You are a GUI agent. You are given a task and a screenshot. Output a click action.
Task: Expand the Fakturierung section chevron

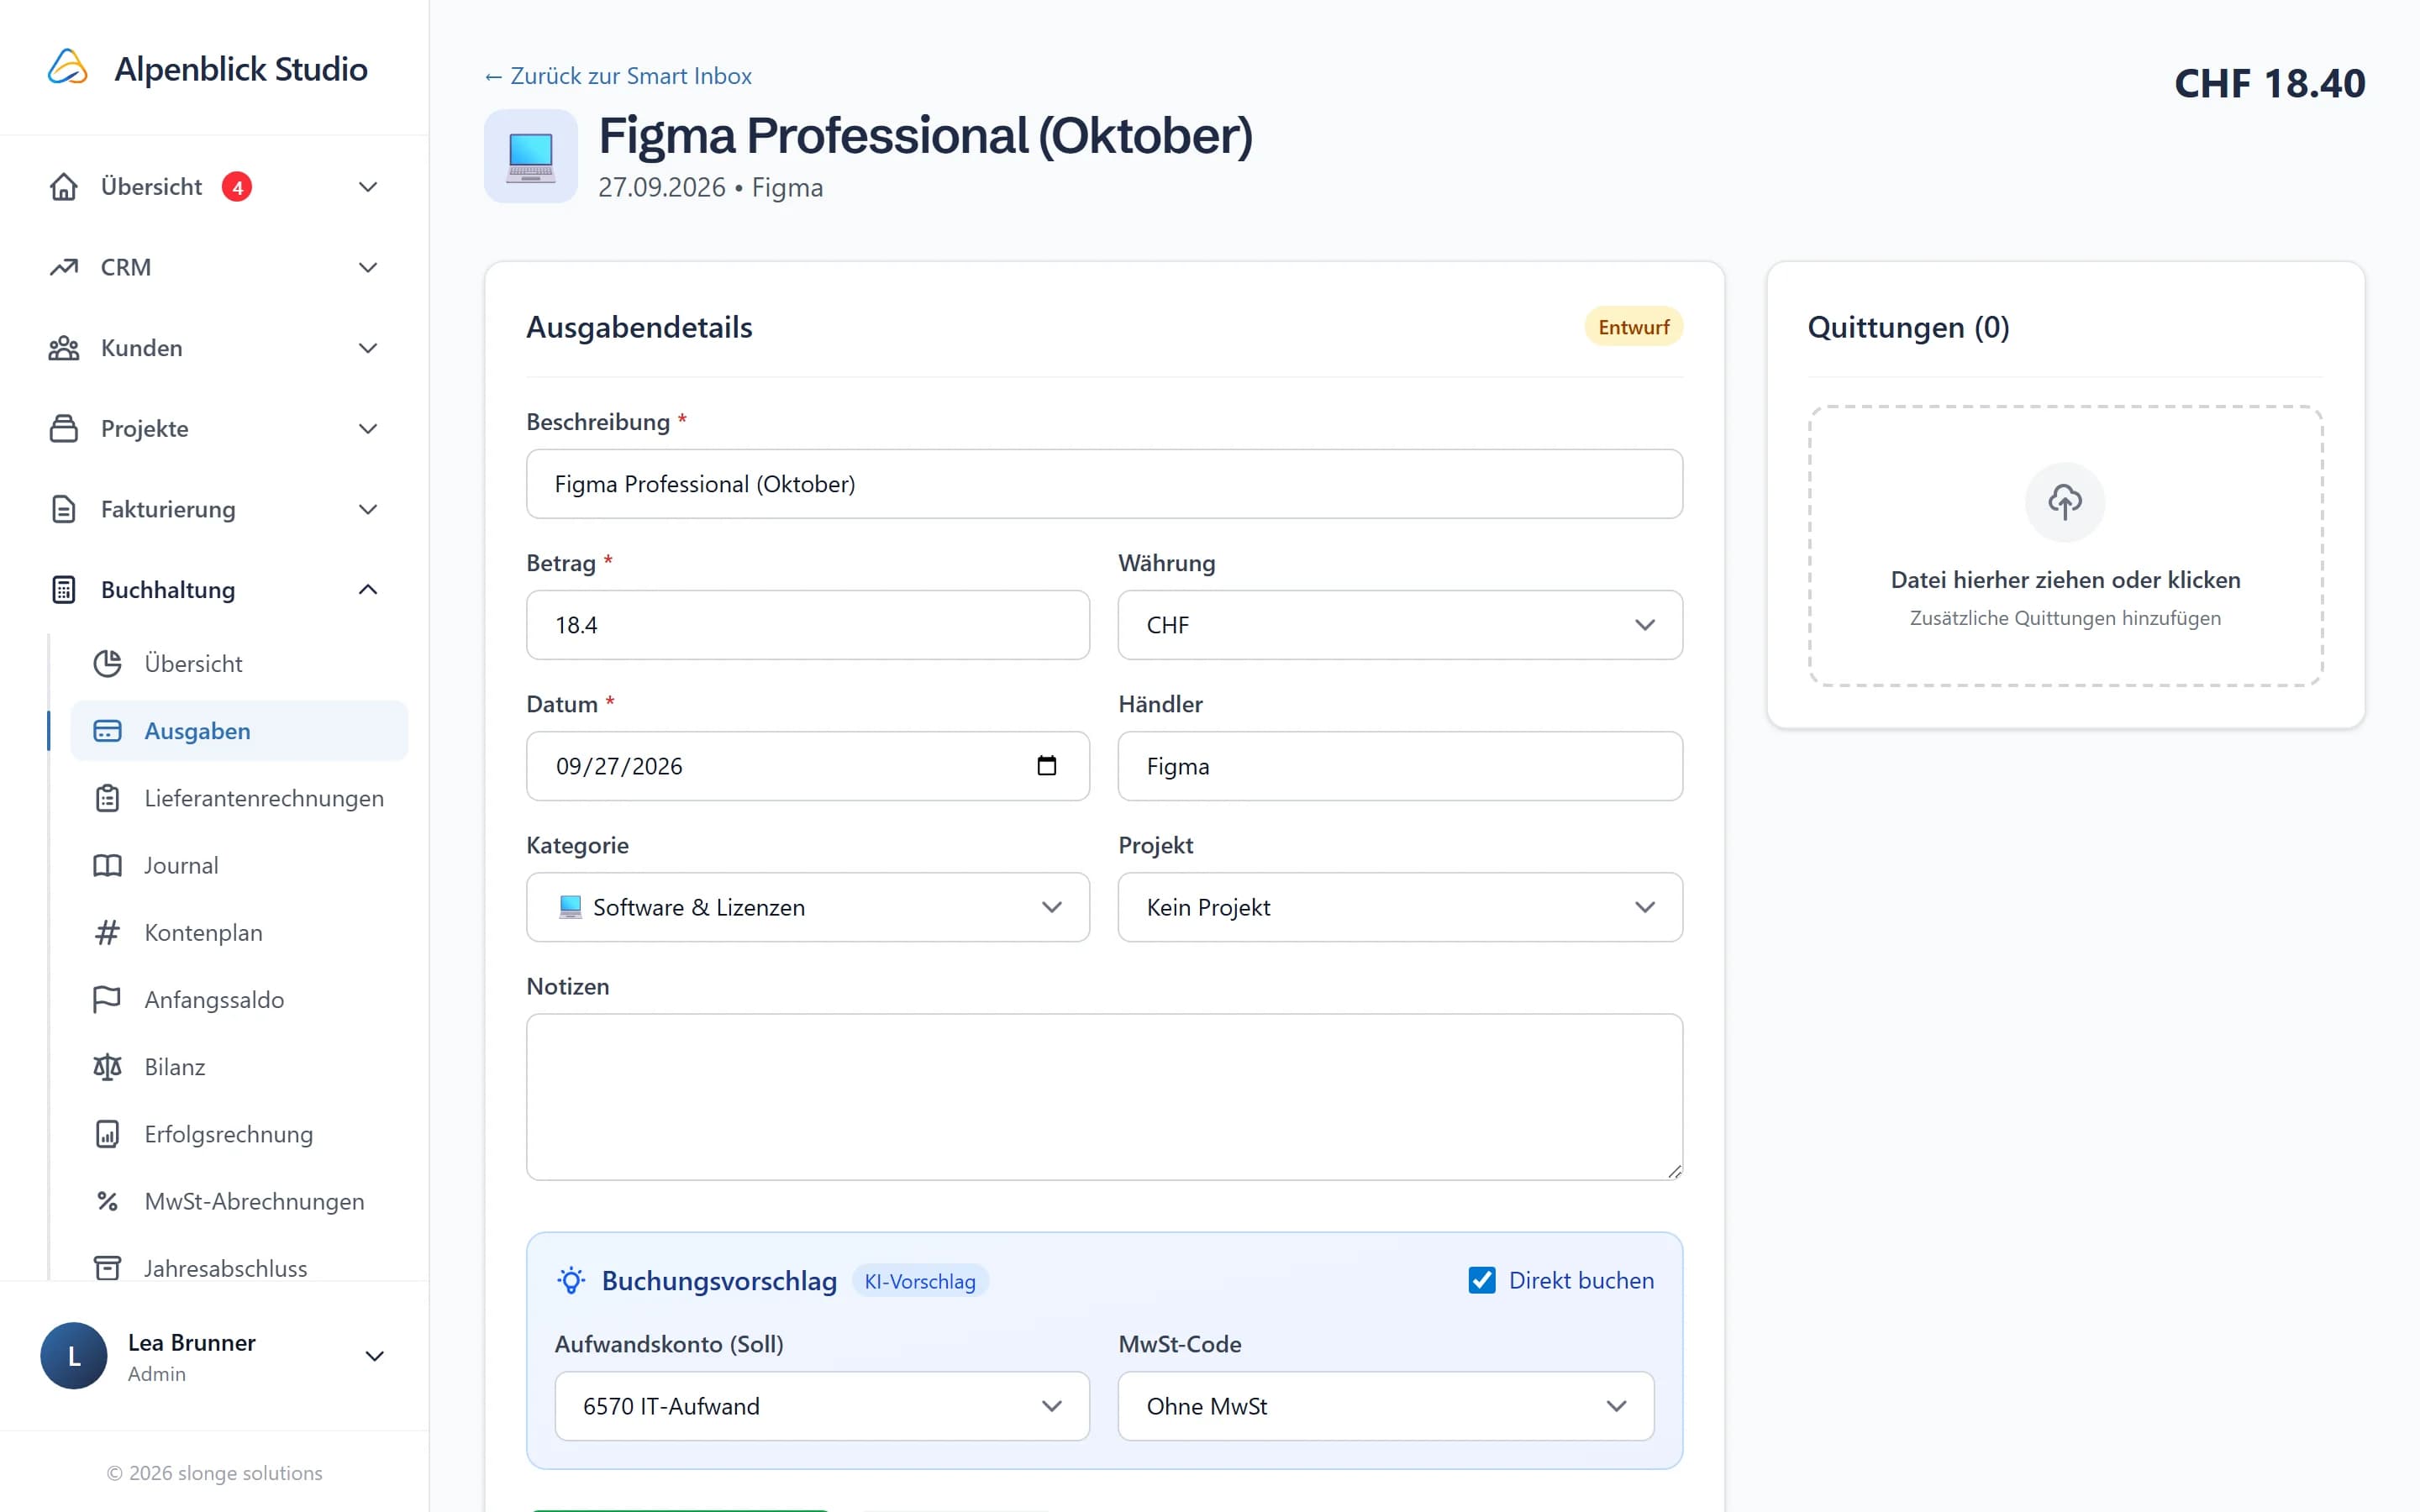tap(368, 509)
